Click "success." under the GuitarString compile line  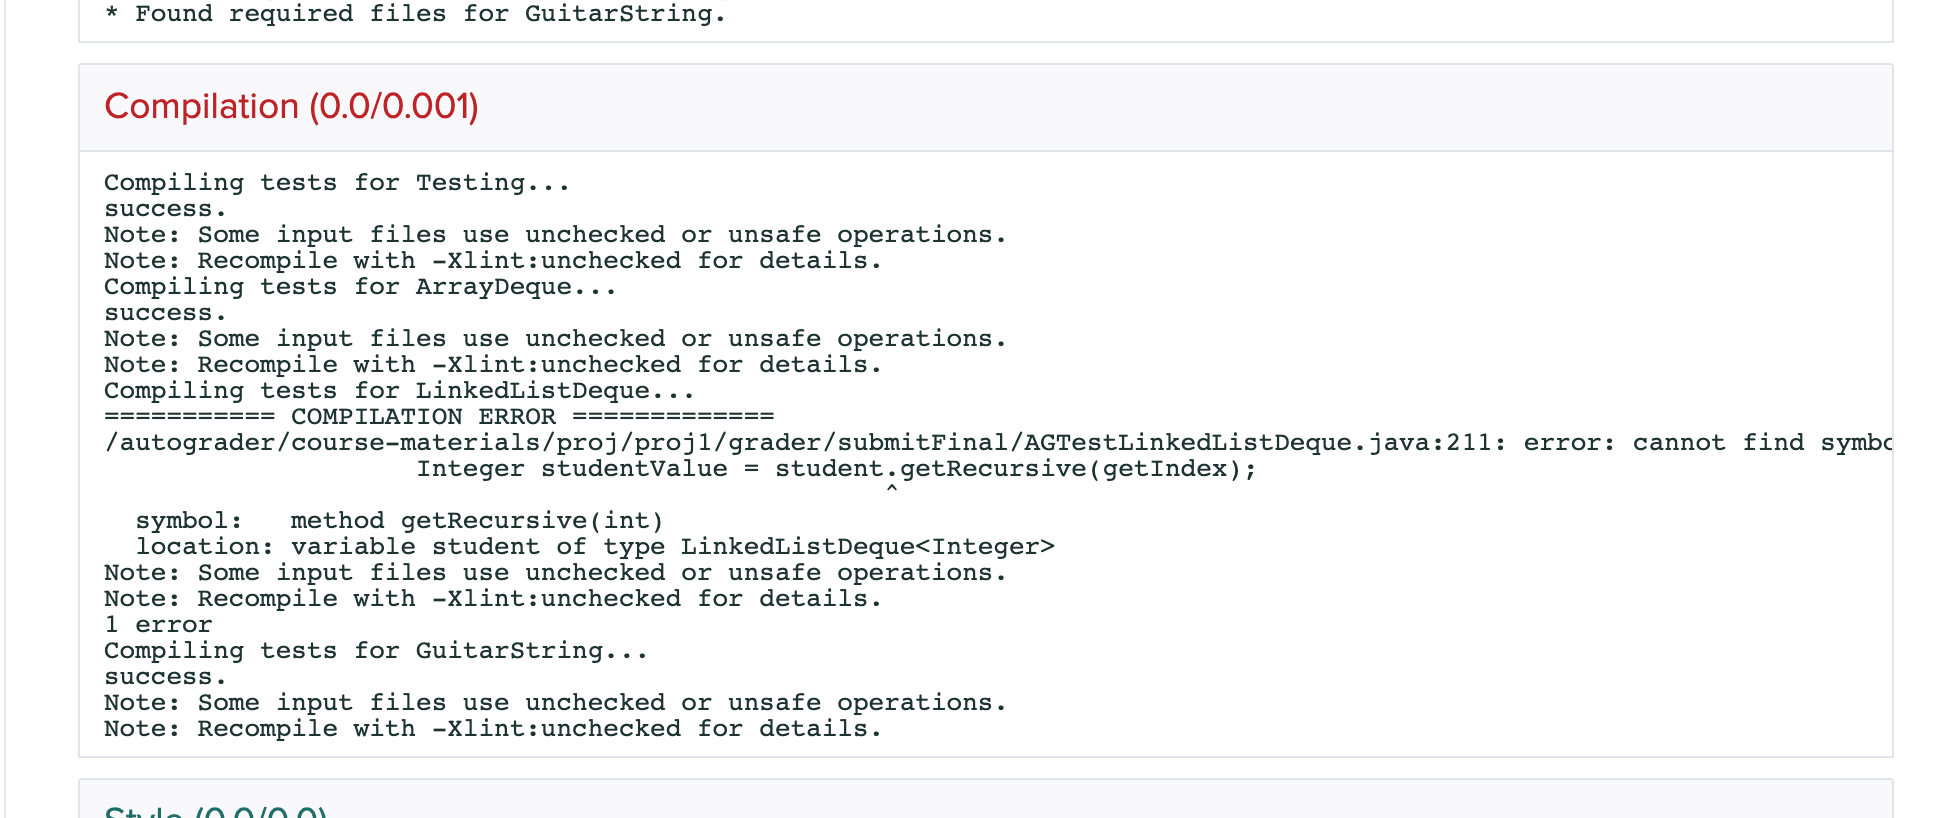pos(165,677)
